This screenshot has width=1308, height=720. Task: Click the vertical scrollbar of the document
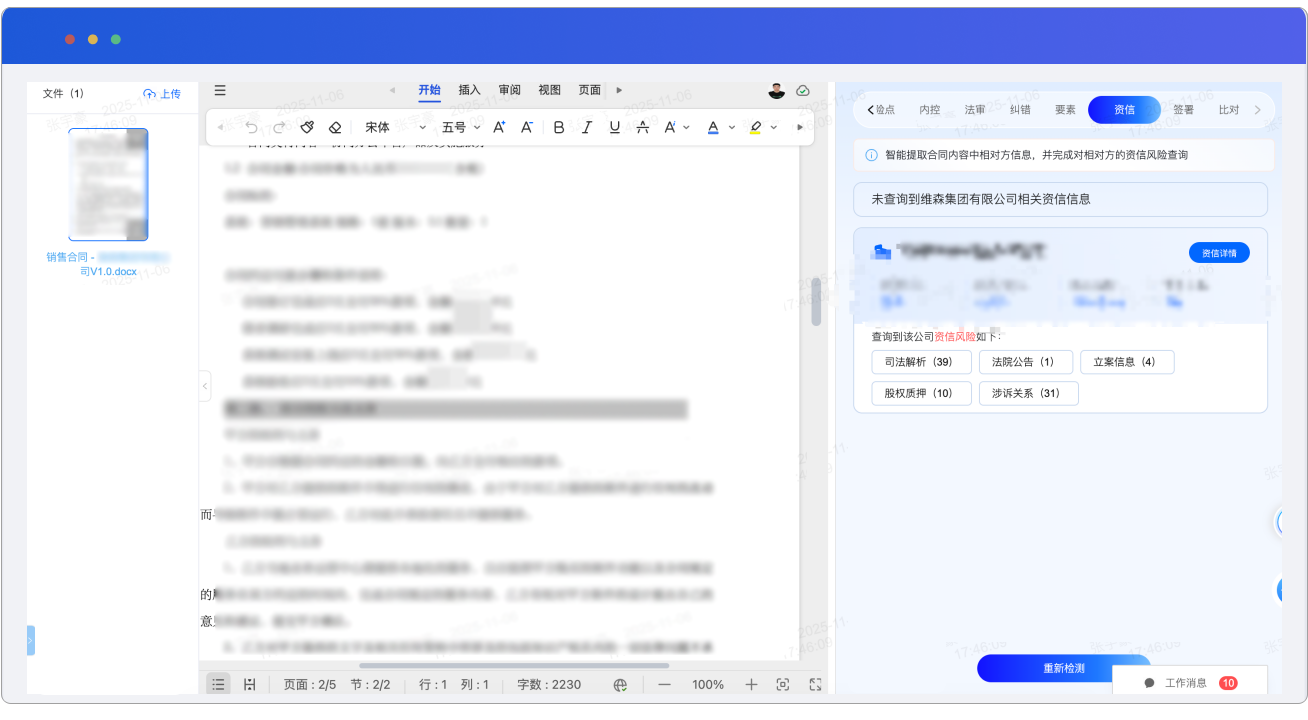tap(816, 302)
